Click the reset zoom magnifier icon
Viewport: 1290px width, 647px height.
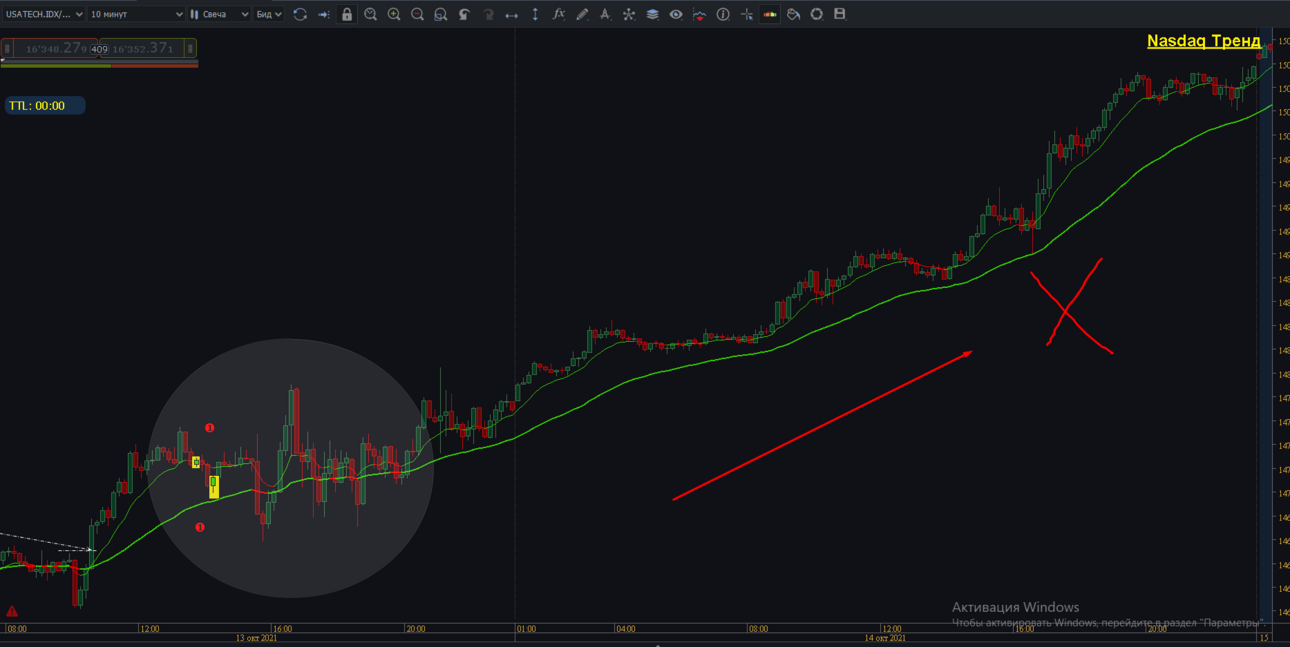(441, 14)
